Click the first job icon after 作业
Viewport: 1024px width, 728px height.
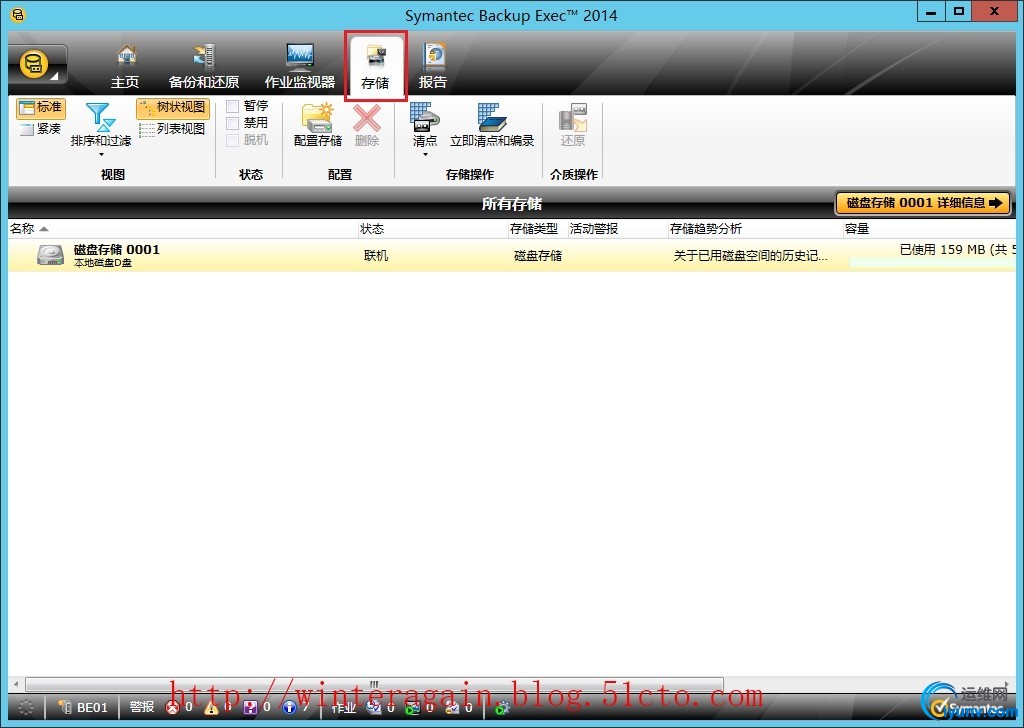[x=374, y=707]
